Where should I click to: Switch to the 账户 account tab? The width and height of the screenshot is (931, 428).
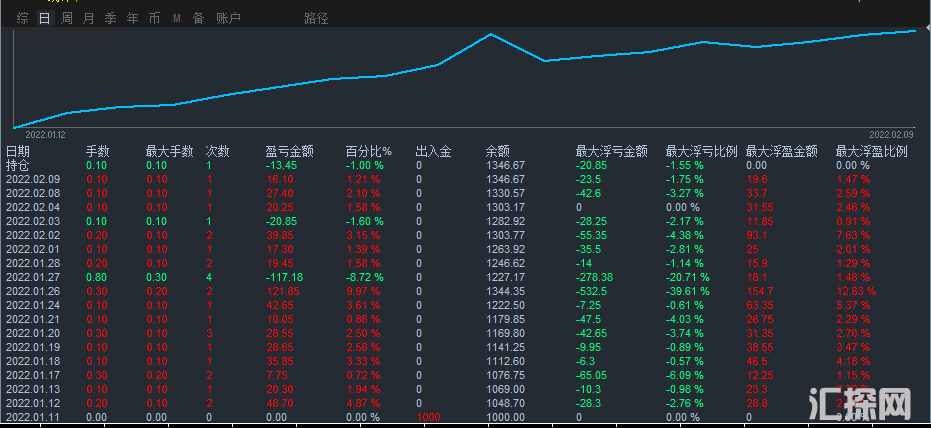point(228,18)
